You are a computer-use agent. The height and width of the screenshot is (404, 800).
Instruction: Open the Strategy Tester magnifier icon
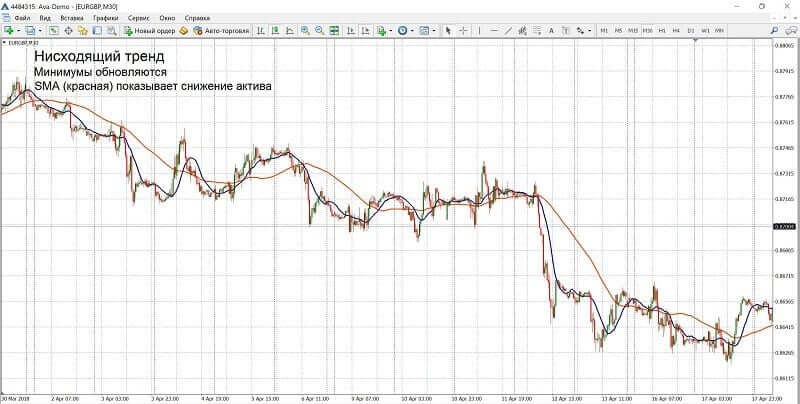[x=111, y=31]
